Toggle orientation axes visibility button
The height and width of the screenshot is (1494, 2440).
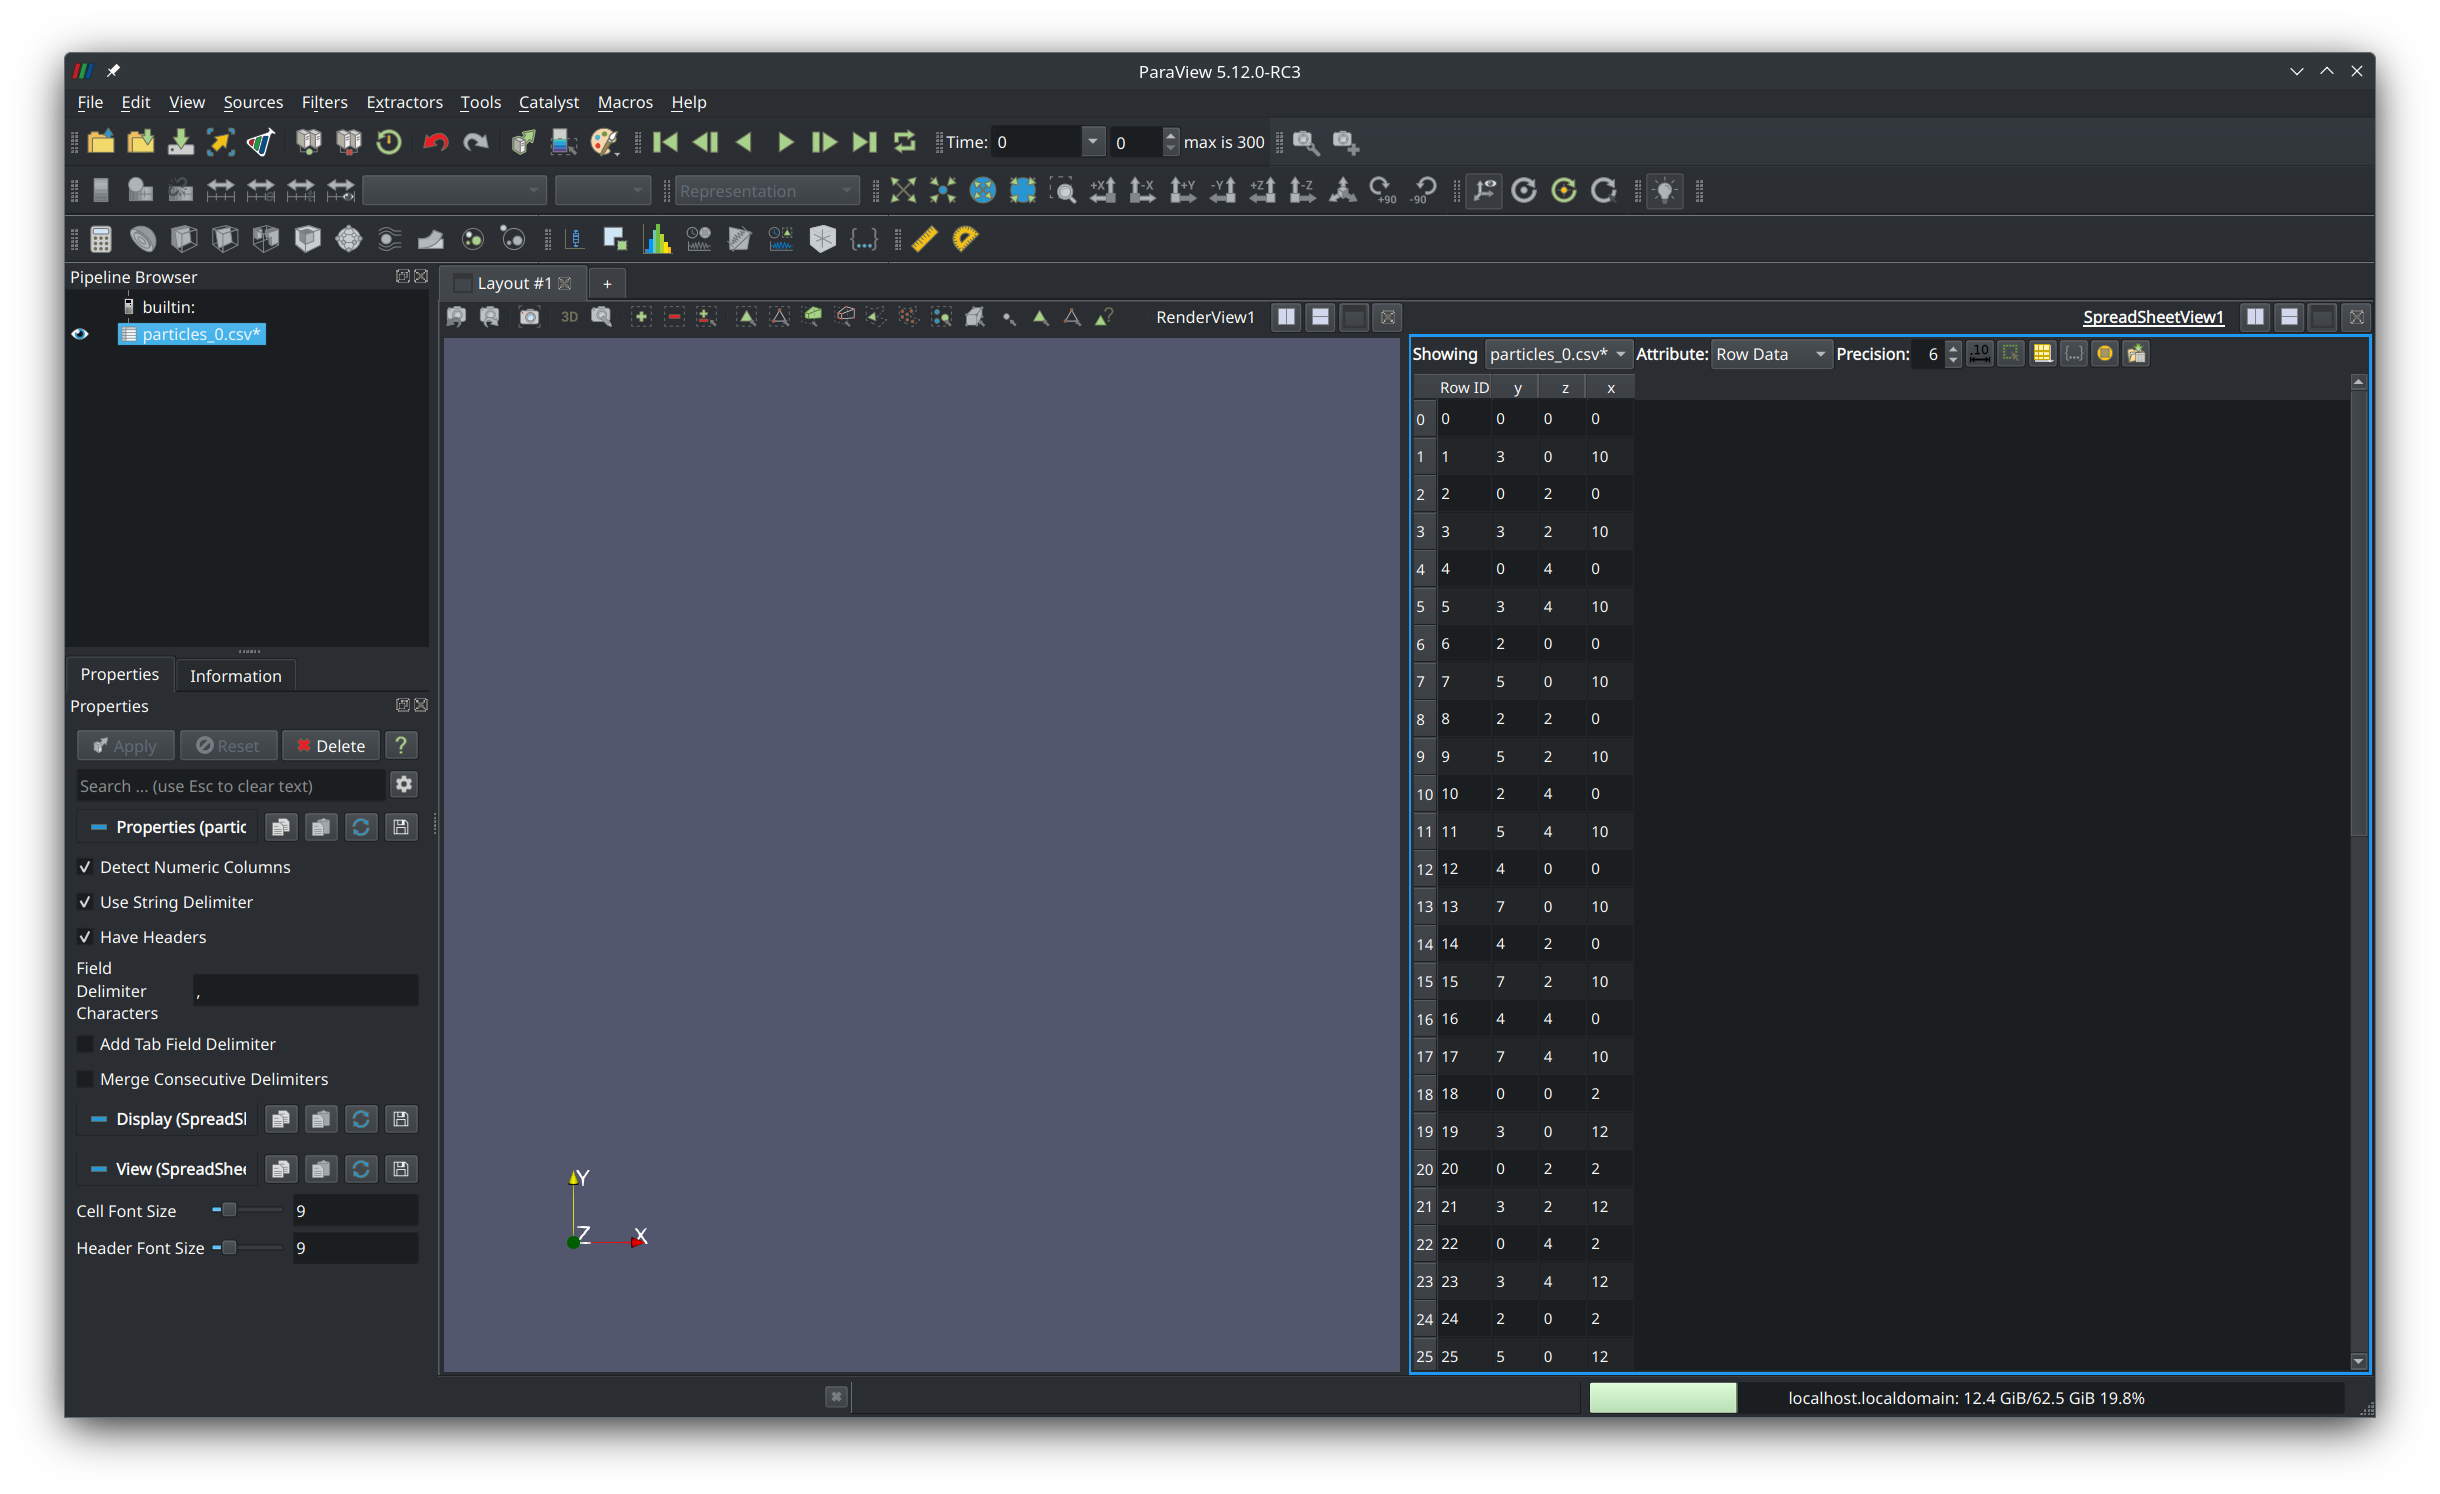tap(1485, 190)
